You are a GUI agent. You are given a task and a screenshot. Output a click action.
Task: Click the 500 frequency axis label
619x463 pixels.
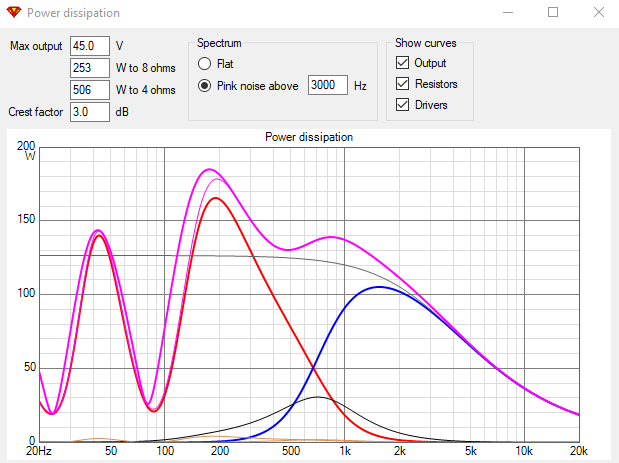(291, 451)
